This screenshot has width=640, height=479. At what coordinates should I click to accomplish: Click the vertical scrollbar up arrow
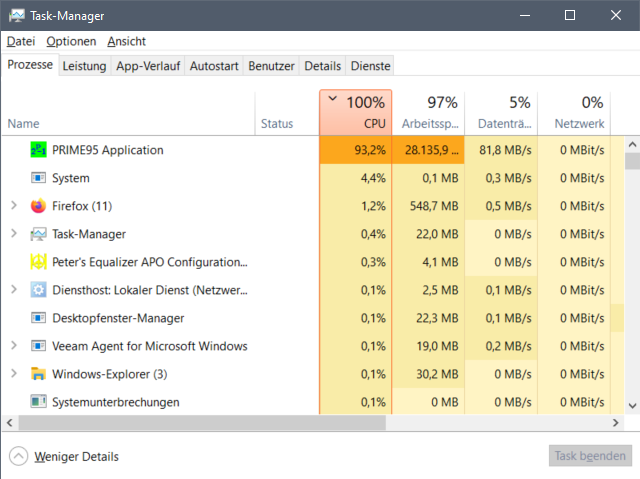point(632,144)
